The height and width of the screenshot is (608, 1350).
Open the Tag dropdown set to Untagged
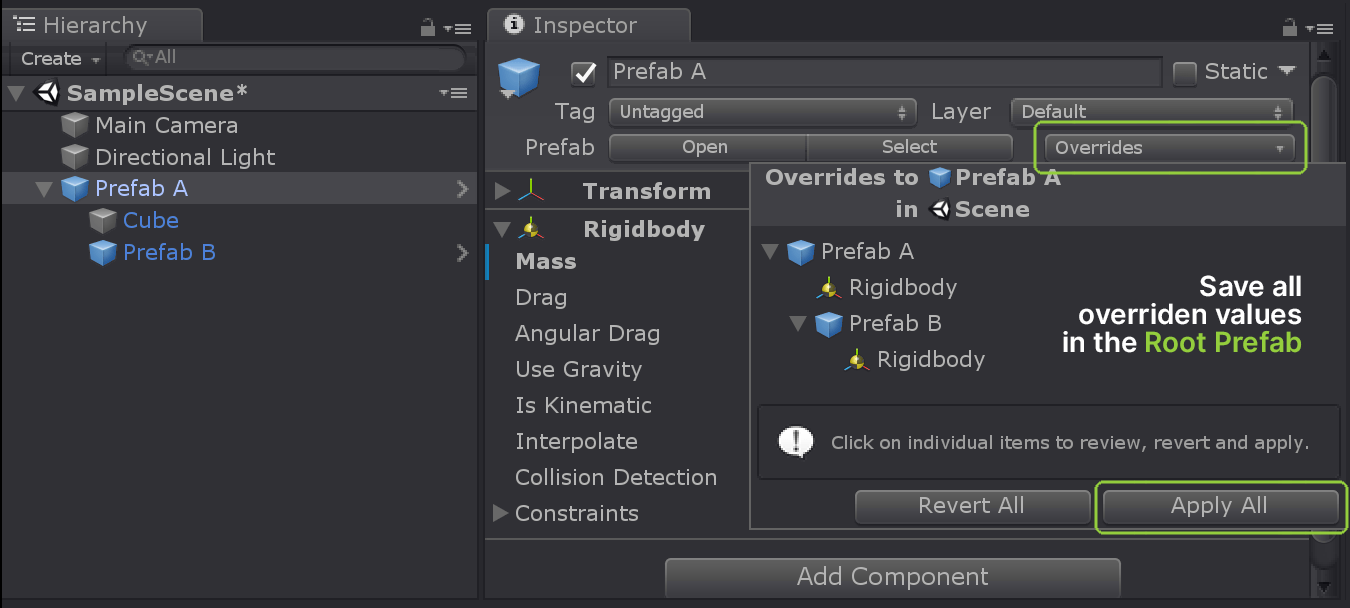[762, 112]
